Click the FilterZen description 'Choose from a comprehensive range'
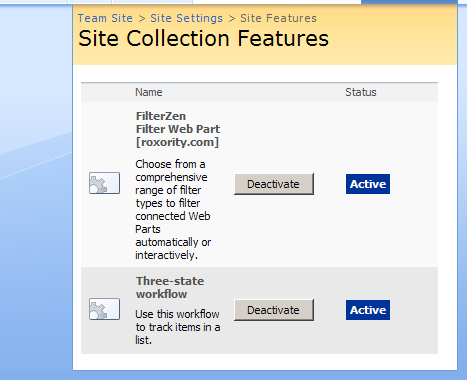Viewport: 467px width, 380px height. point(173,210)
